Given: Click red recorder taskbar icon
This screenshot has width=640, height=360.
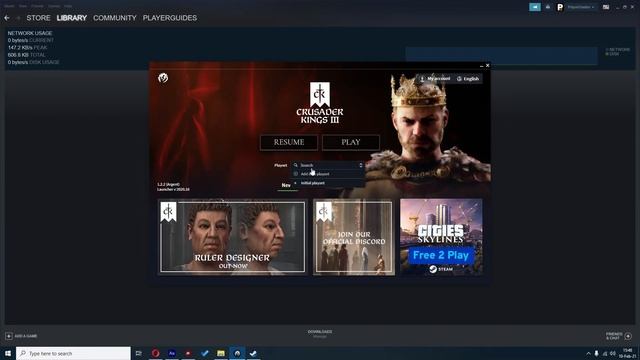Looking at the screenshot, I should [x=188, y=353].
